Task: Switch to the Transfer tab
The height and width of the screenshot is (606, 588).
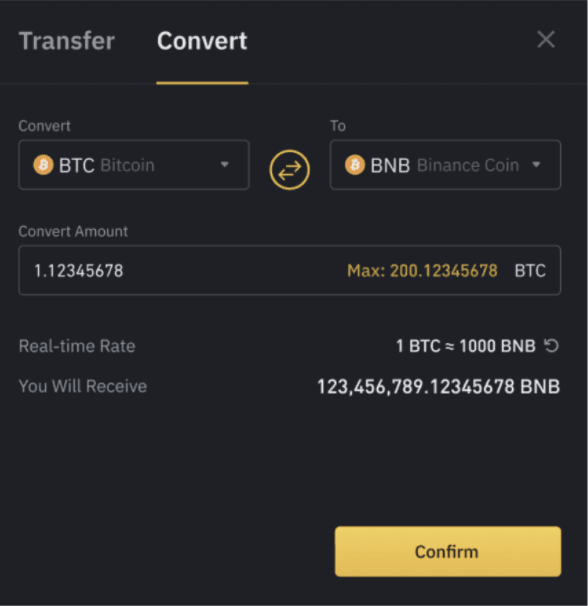Action: [x=67, y=41]
